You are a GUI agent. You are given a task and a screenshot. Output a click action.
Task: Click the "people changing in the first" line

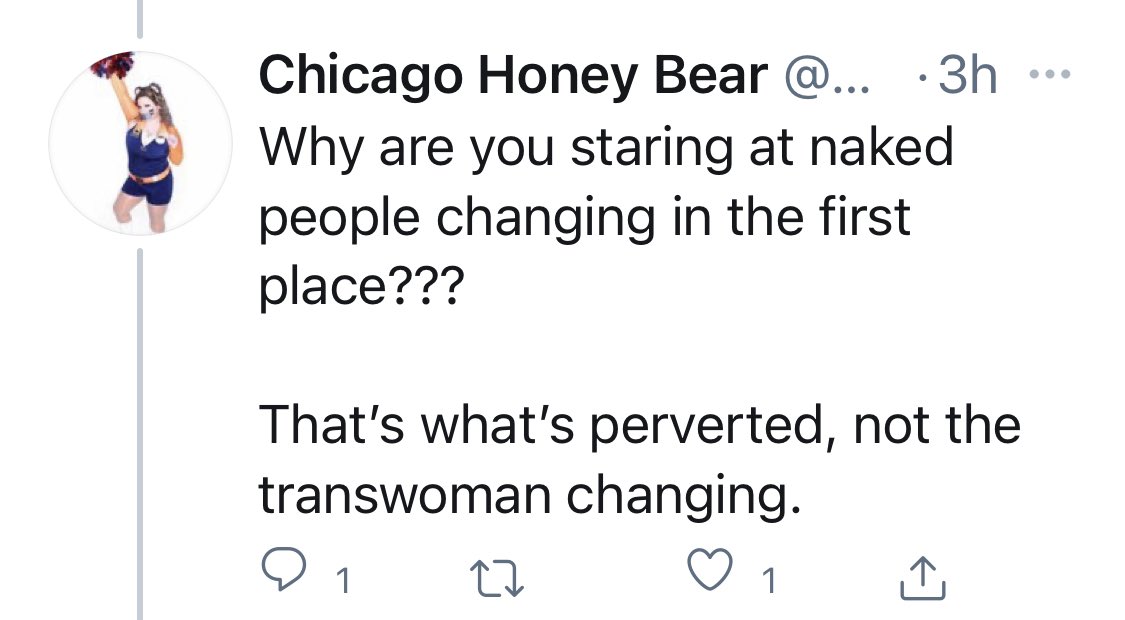click(x=585, y=217)
